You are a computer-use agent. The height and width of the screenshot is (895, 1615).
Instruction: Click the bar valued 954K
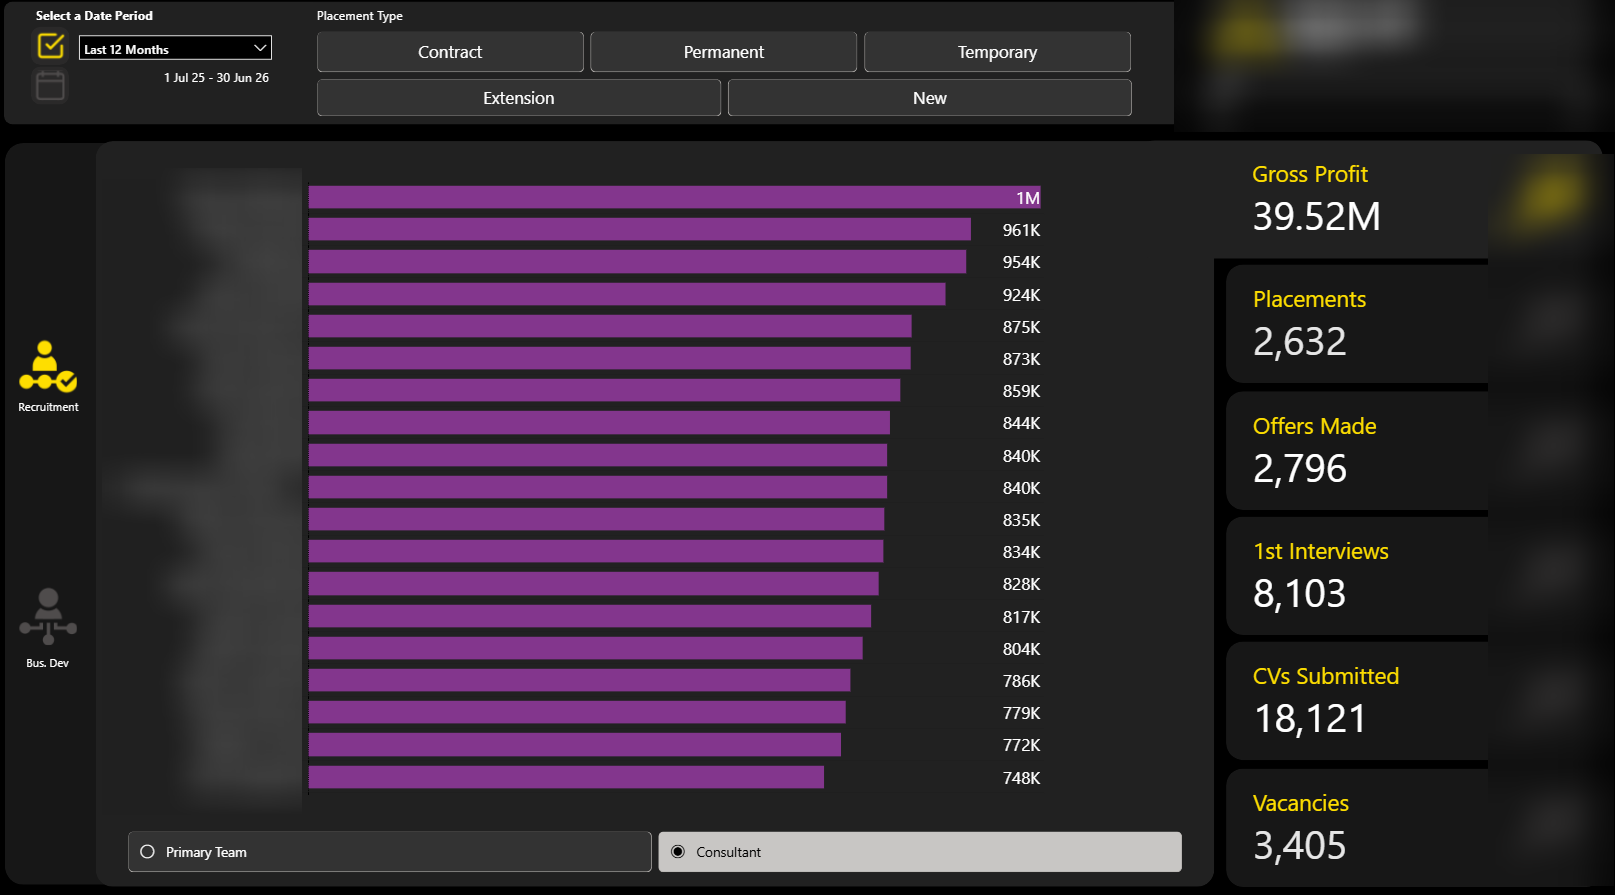(x=637, y=262)
